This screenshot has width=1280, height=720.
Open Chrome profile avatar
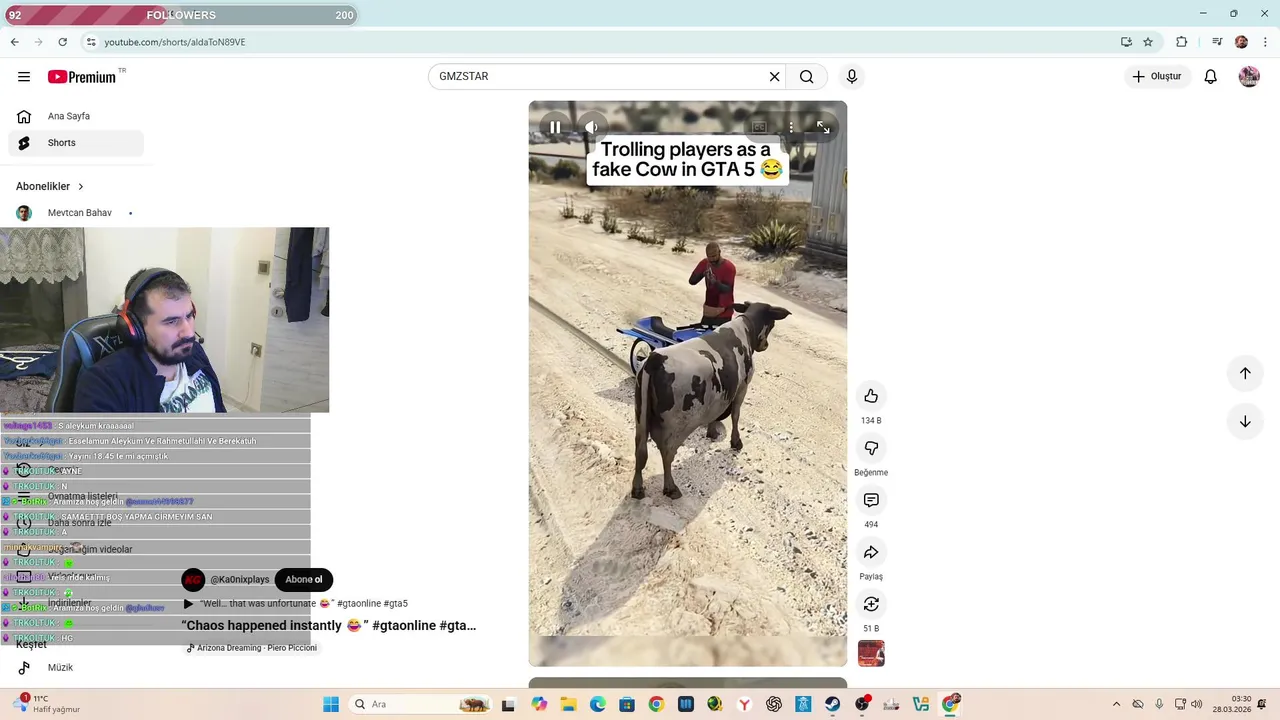coord(1241,42)
